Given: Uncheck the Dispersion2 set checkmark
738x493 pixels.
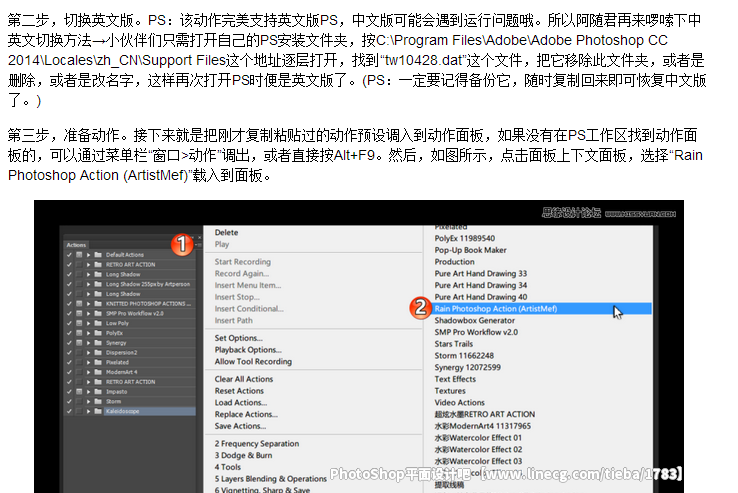Looking at the screenshot, I should (x=69, y=353).
